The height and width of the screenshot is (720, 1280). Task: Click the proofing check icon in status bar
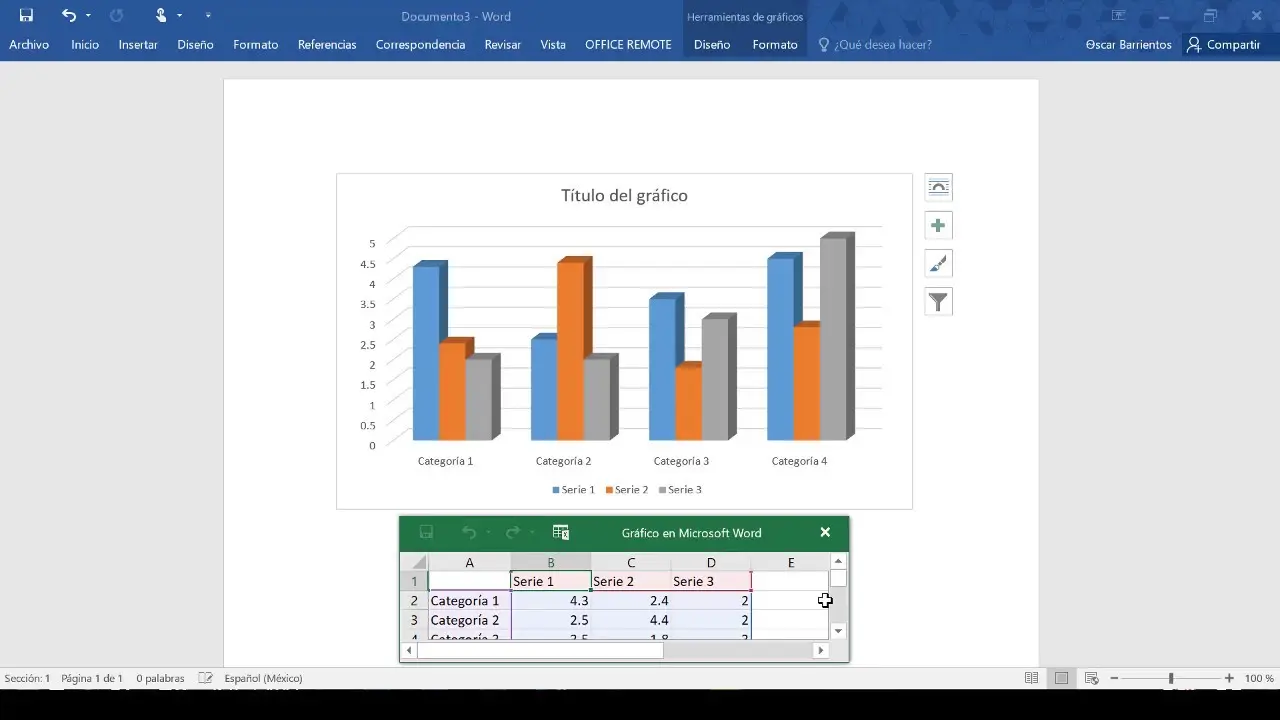pos(205,678)
